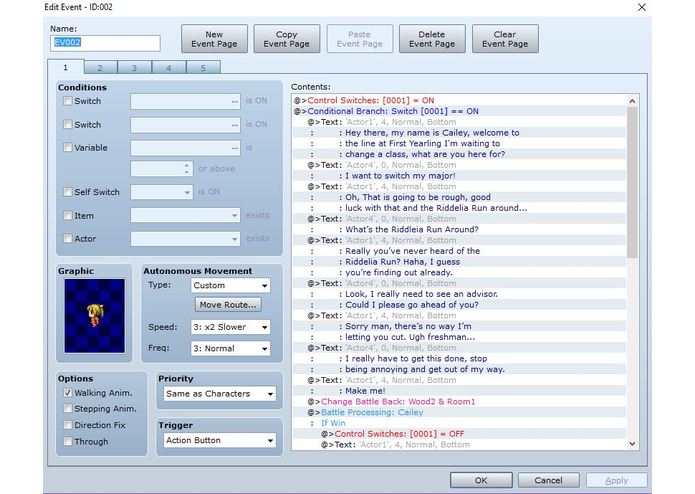Select the 'Oh, That is going to be rough' line
This screenshot has width=695, height=494.
click(x=459, y=197)
